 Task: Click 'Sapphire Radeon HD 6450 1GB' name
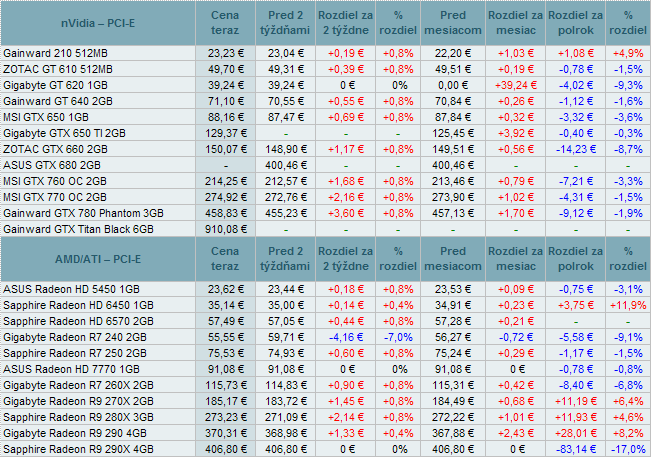[78, 305]
